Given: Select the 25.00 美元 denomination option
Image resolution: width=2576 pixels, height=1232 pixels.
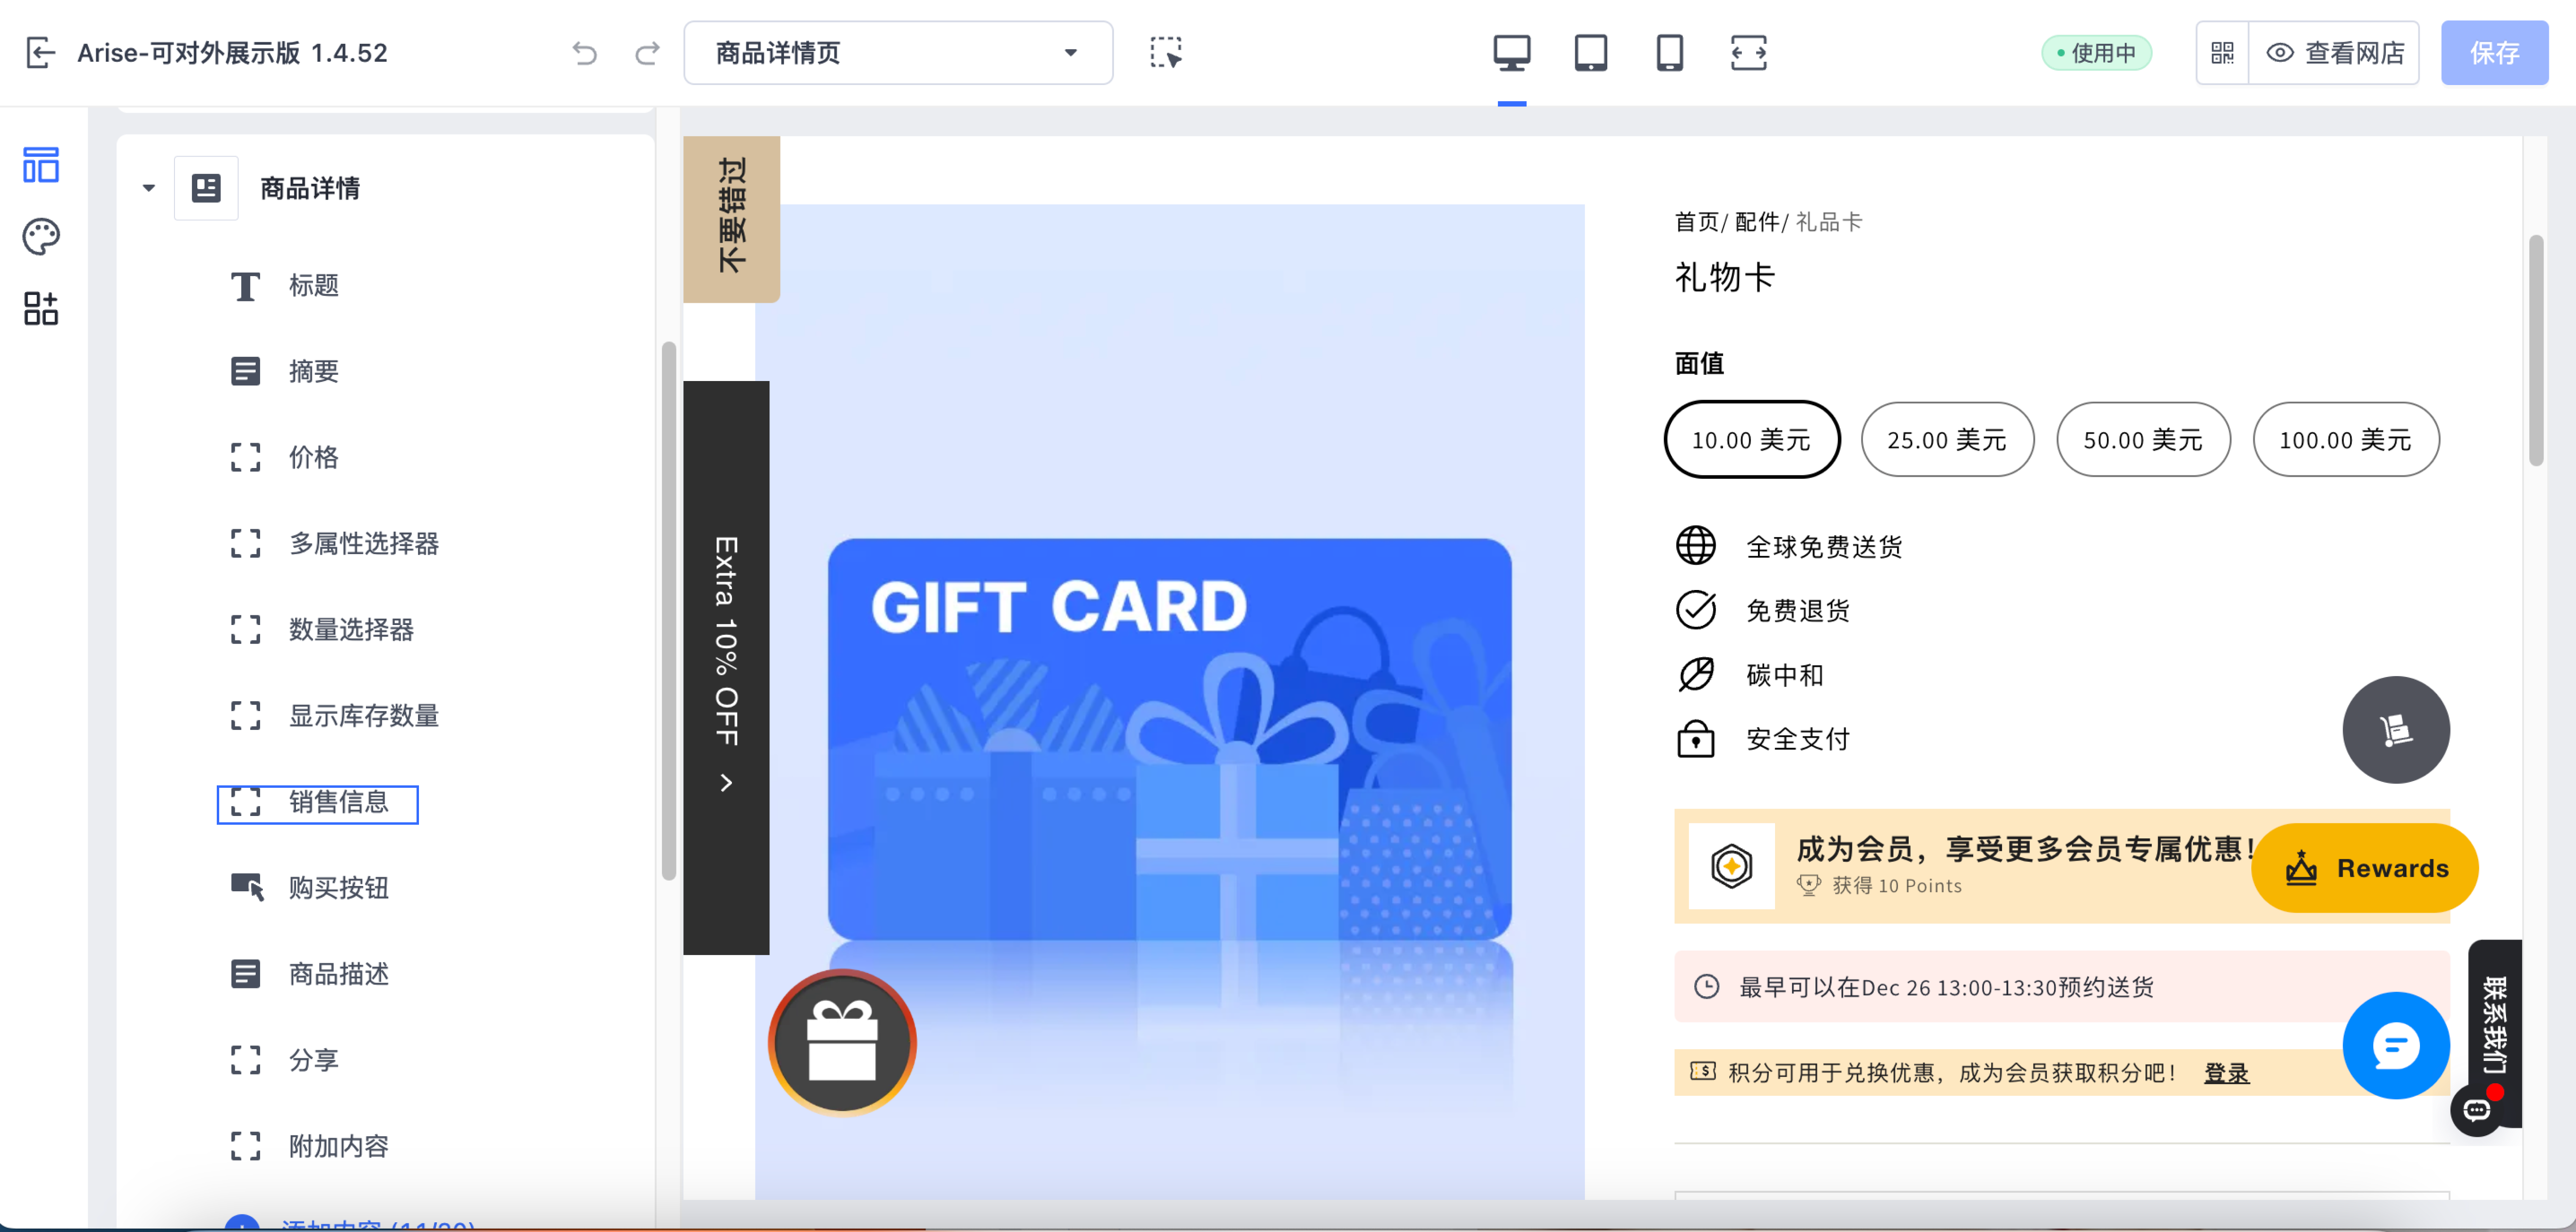Looking at the screenshot, I should tap(1946, 440).
